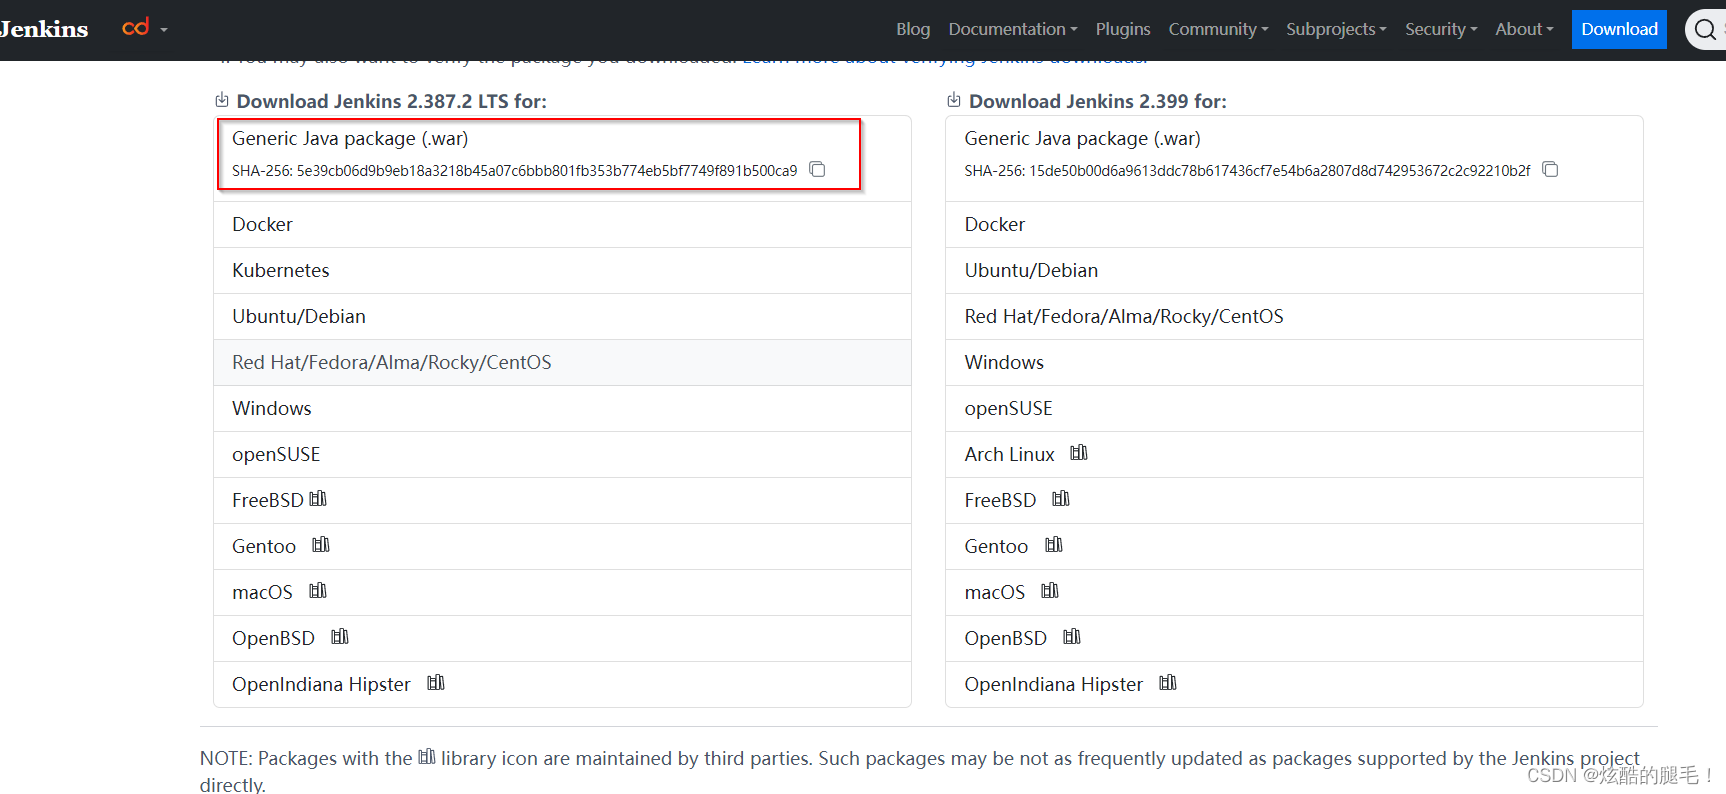
Task: Download weekly Generic Java package (.war)
Action: tap(1082, 138)
